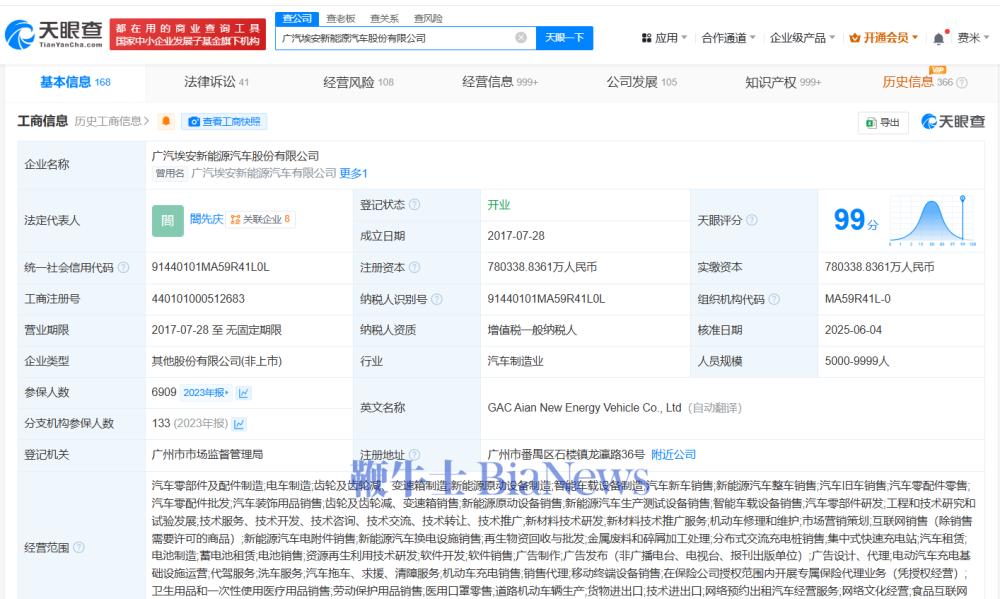This screenshot has width=1000, height=599.
Task: Open the 閻先庆 legal representative link
Action: tap(207, 219)
